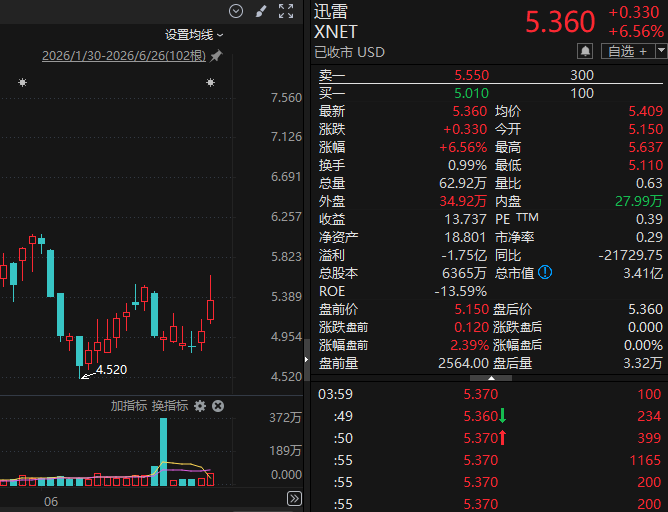Open dropdown arrow next to 自选 button
Image resolution: width=668 pixels, height=512 pixels.
tap(662, 51)
